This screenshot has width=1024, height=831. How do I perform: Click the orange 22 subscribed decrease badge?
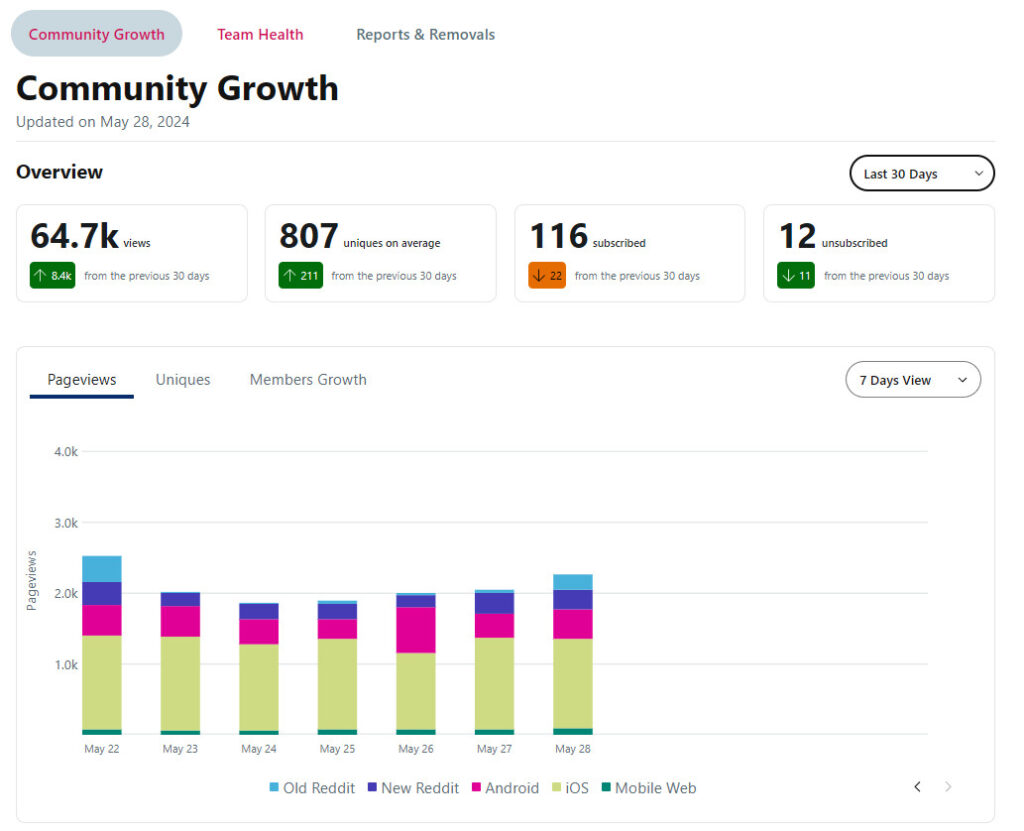(547, 276)
